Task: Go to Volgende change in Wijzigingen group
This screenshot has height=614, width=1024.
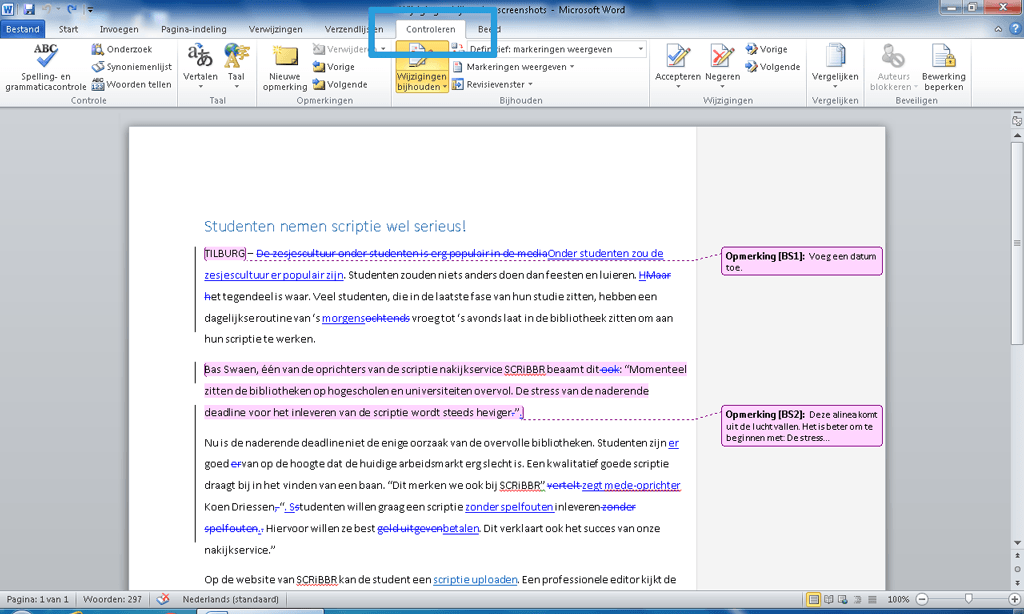Action: [x=773, y=67]
